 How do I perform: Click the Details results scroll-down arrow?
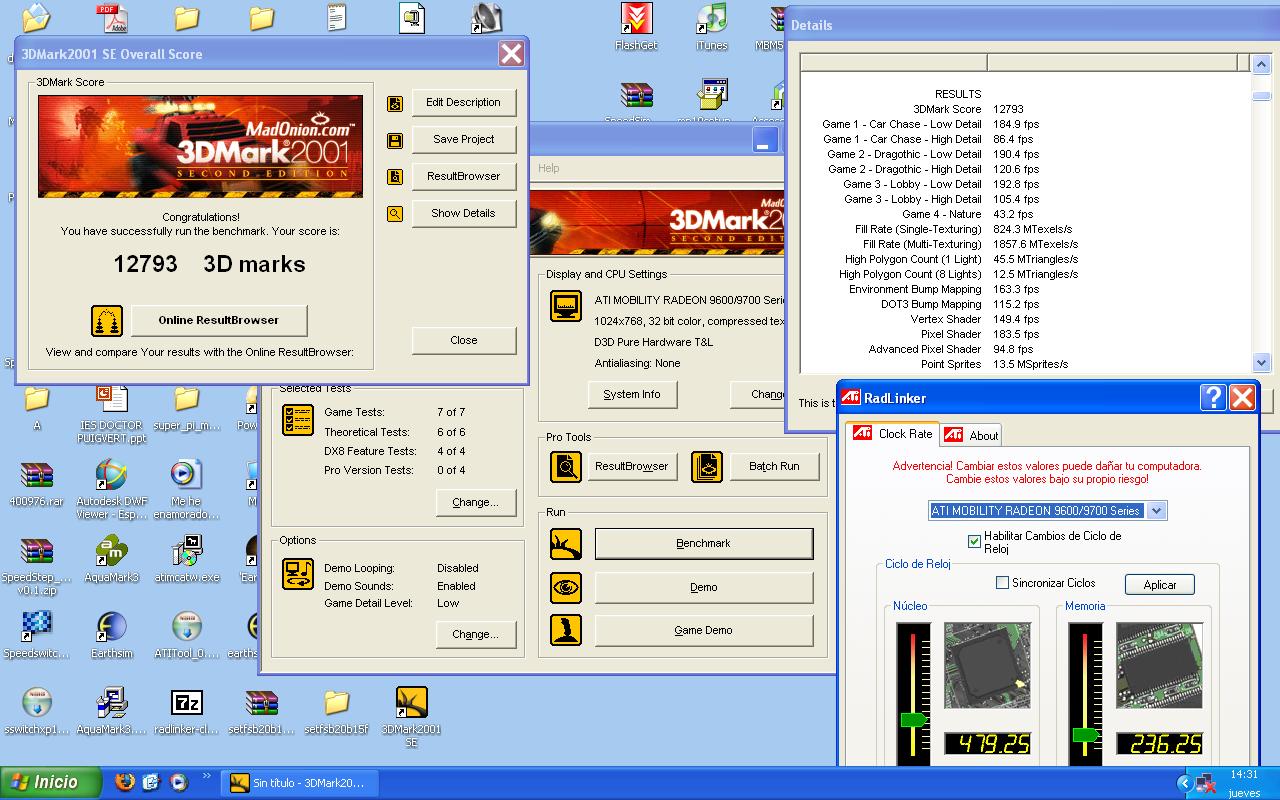pos(1261,363)
